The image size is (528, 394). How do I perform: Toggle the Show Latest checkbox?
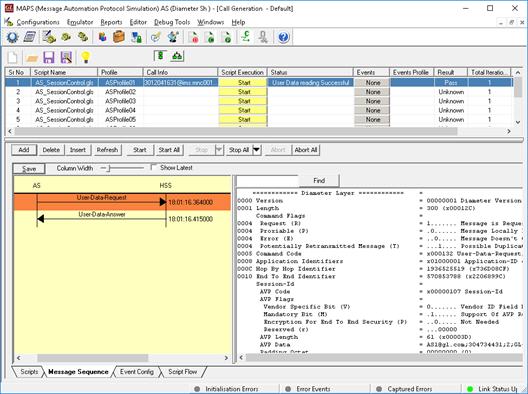pos(154,167)
